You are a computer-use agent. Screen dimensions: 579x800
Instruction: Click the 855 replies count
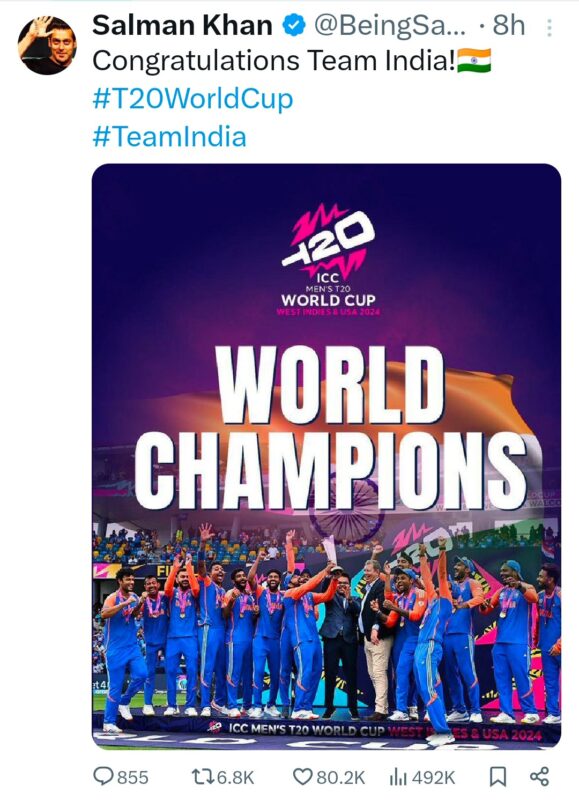pos(133,778)
